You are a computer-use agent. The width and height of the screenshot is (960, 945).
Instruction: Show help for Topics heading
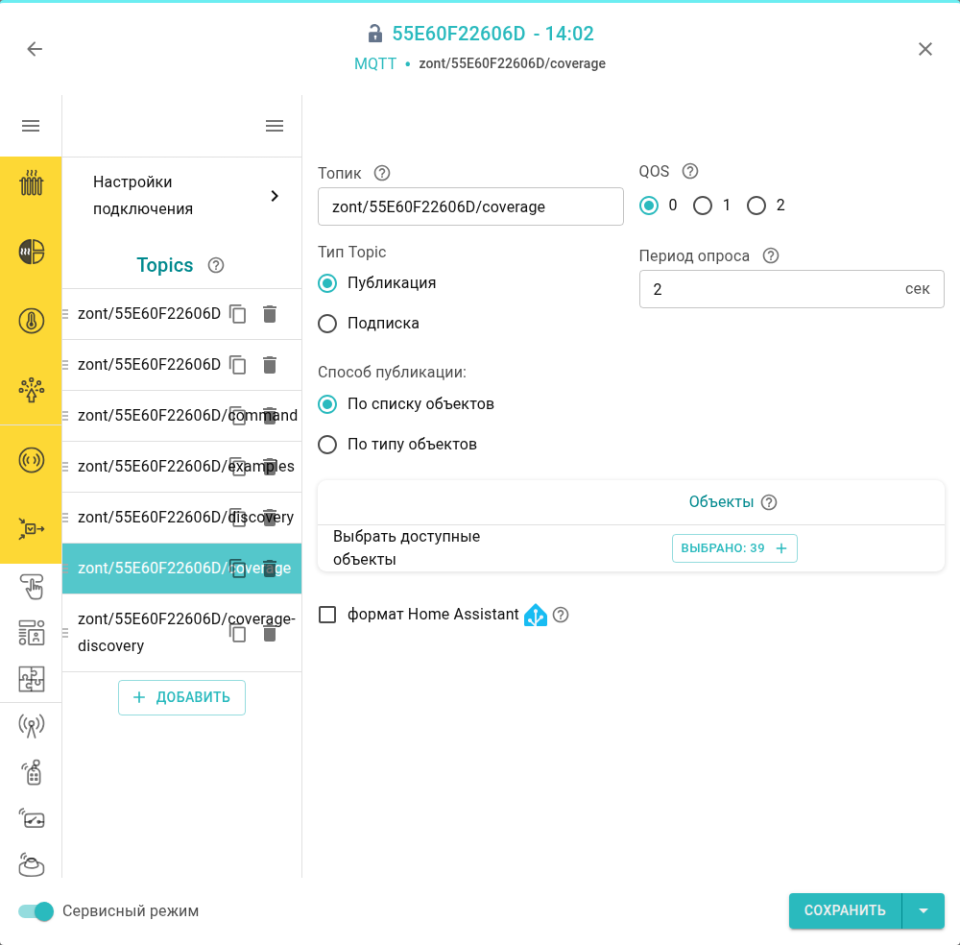(216, 266)
